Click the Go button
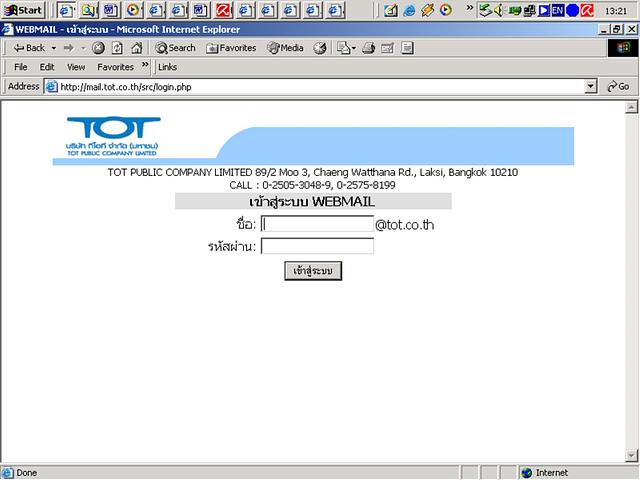 (618, 87)
